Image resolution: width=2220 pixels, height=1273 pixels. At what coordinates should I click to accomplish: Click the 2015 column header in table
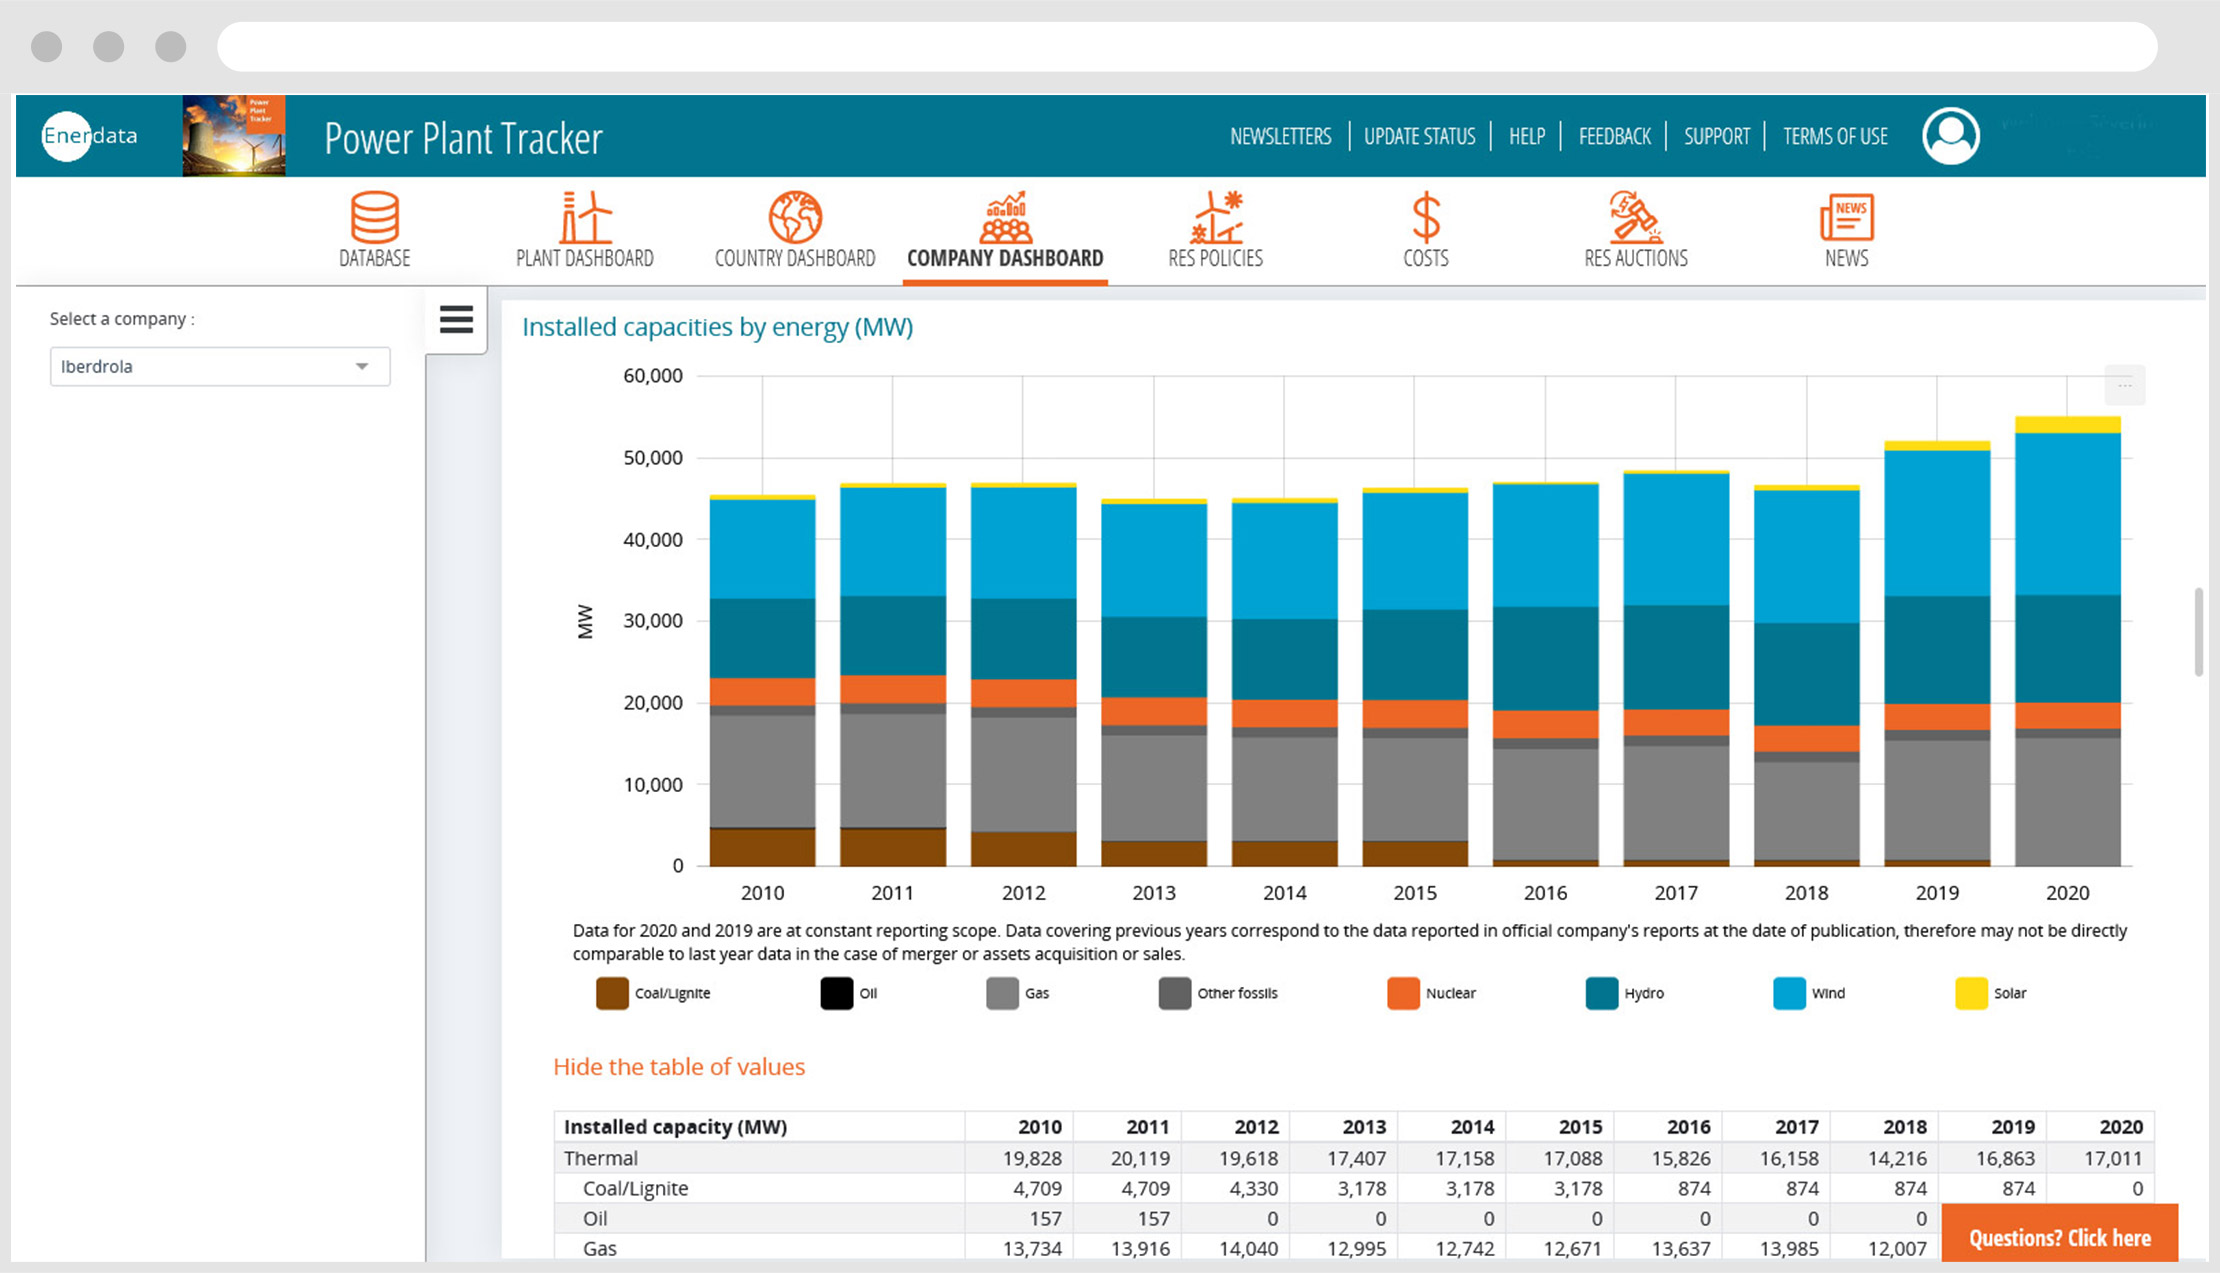point(1580,1127)
